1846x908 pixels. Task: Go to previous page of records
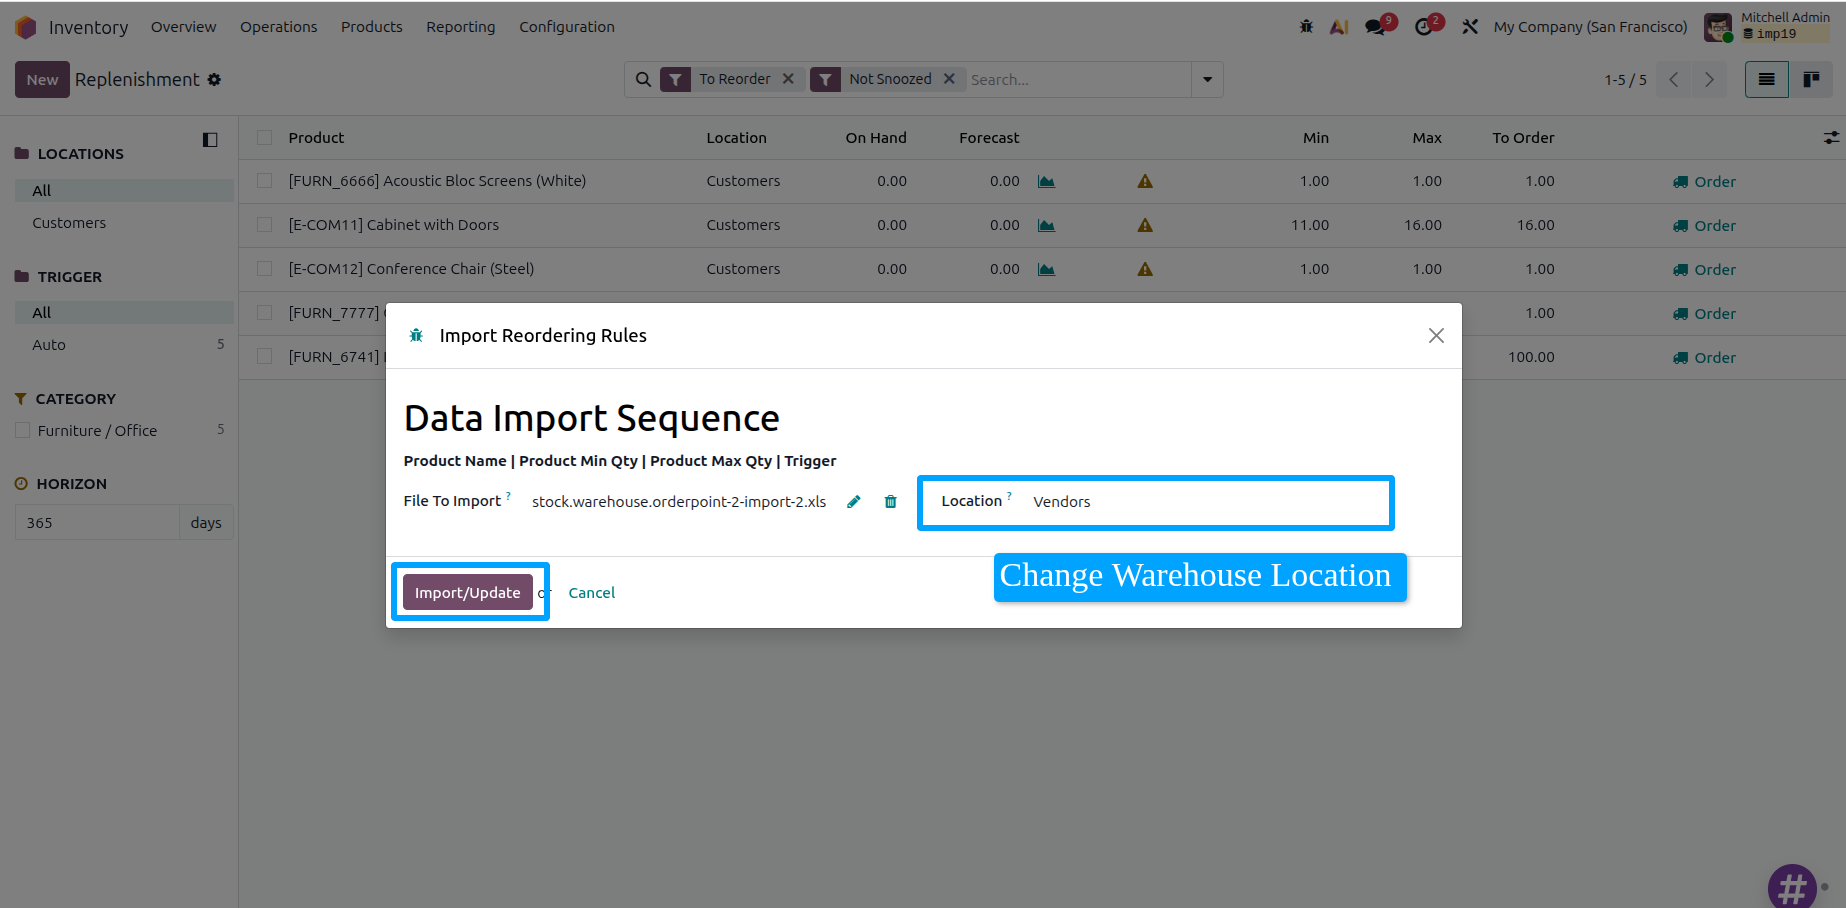[1674, 79]
